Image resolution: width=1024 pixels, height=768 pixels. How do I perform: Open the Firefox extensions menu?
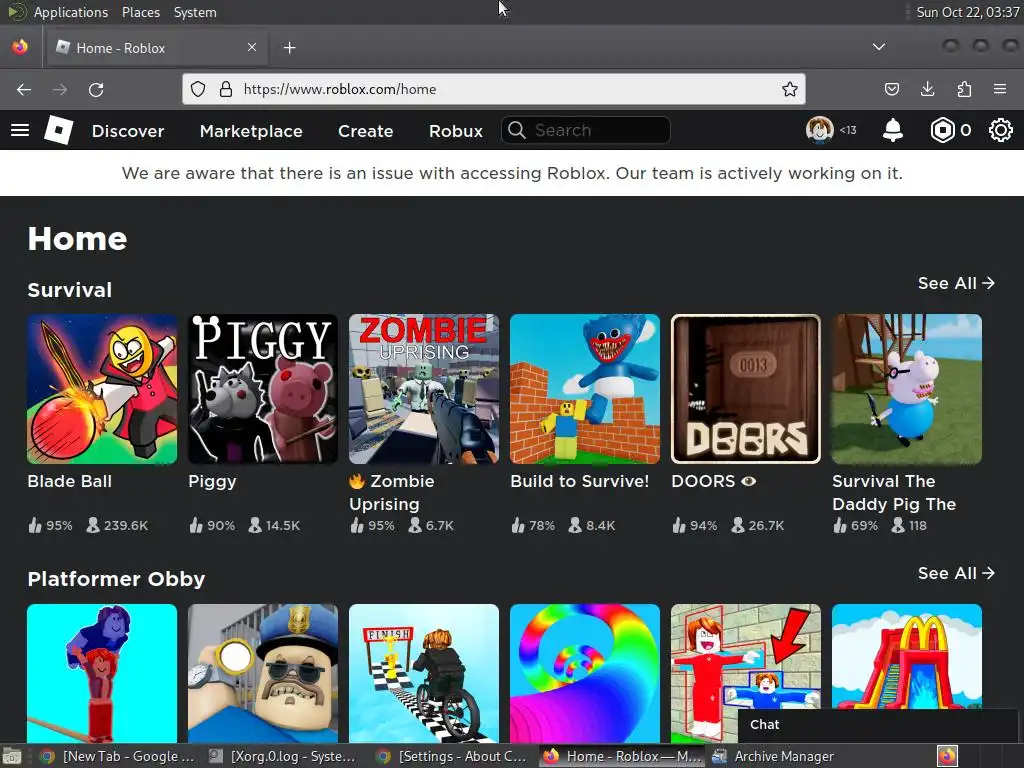(x=964, y=89)
